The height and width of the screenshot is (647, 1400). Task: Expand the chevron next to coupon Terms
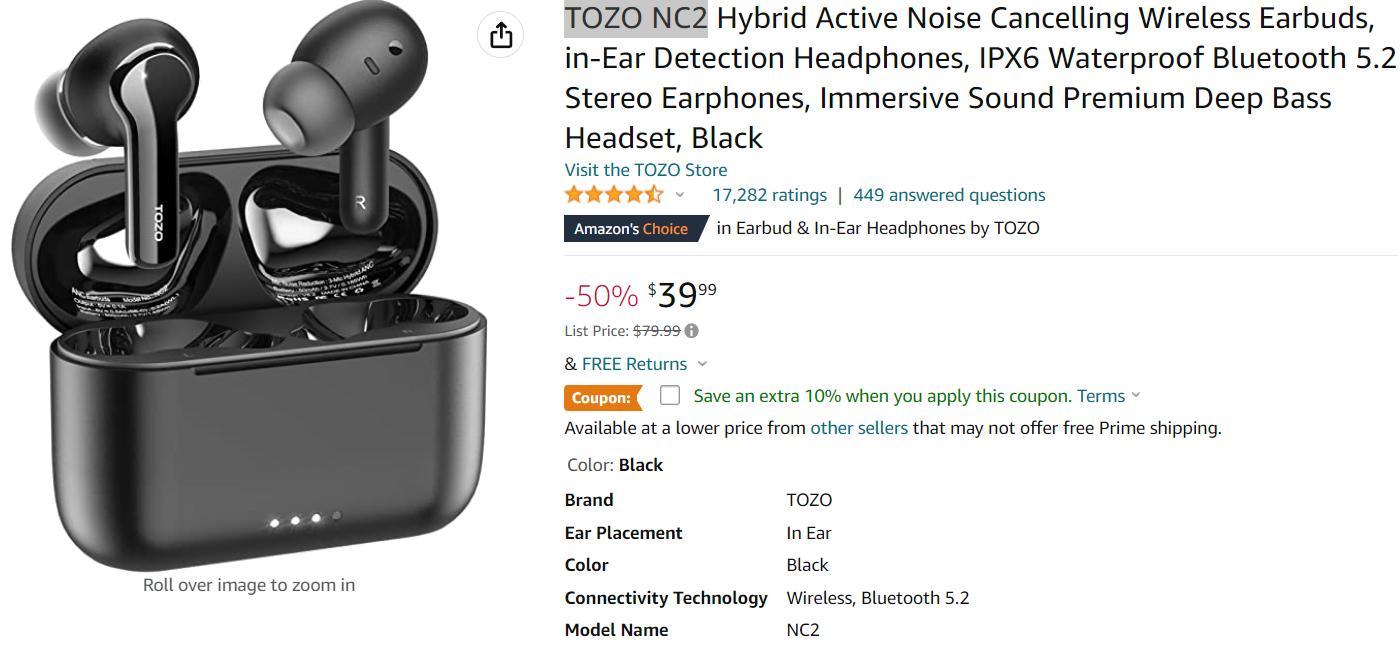pos(1136,396)
